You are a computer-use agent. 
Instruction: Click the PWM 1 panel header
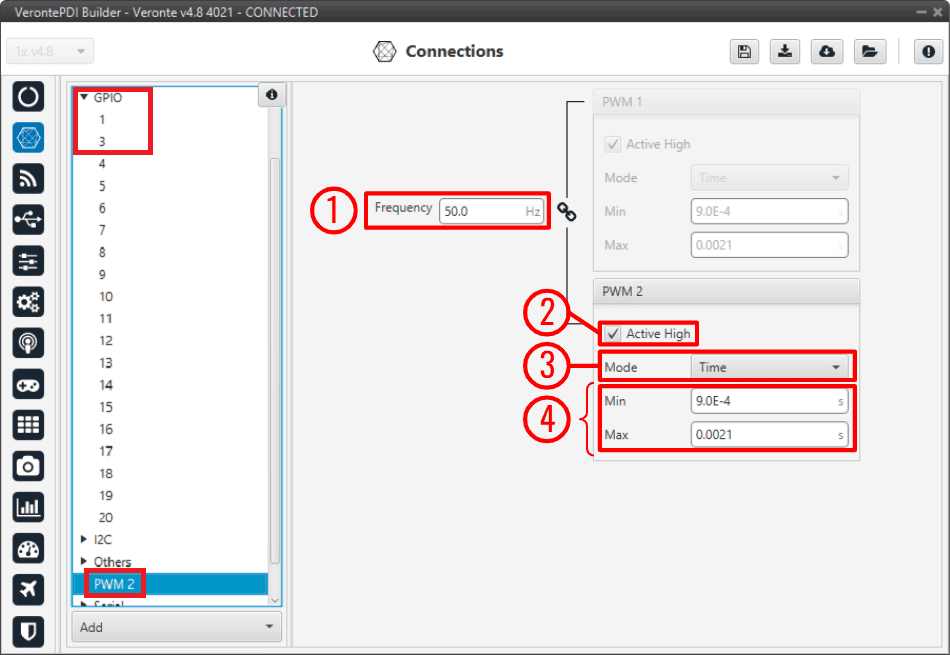click(x=726, y=102)
